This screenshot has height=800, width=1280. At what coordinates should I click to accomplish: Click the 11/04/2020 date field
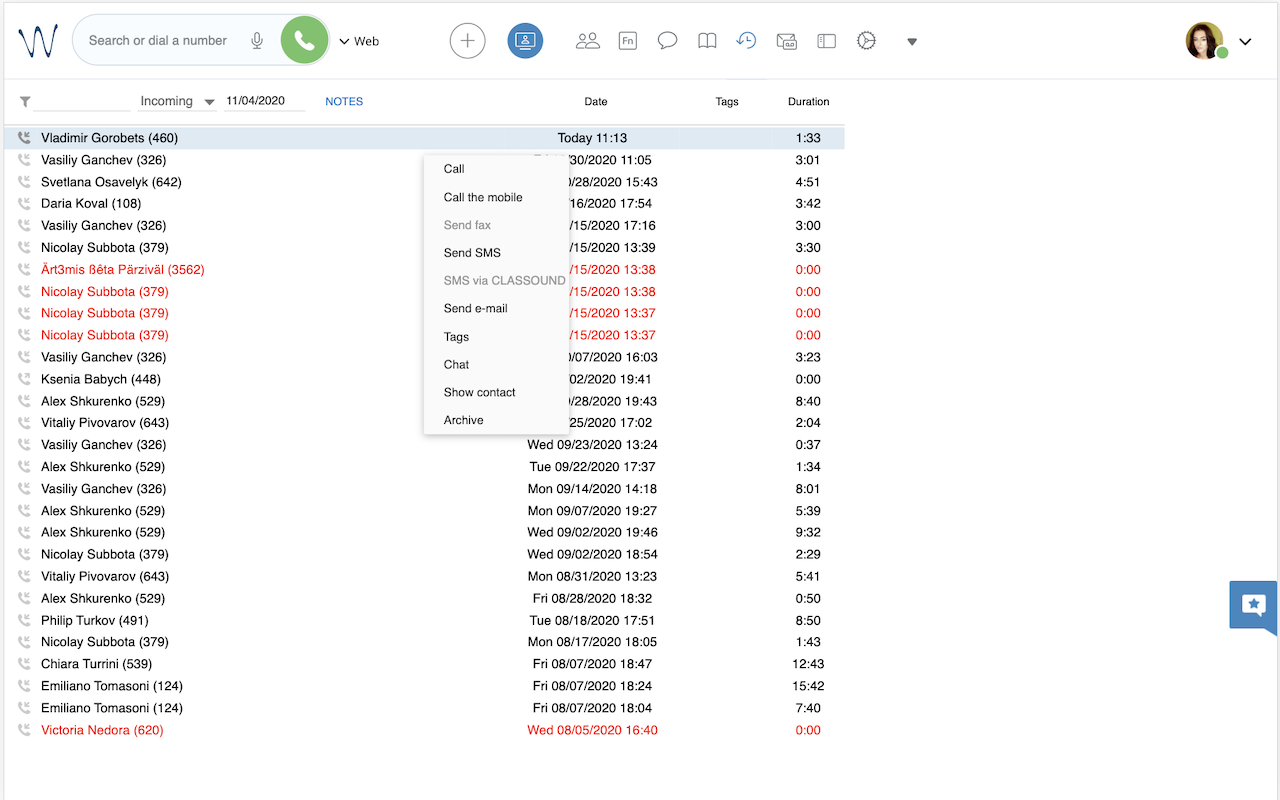pos(264,101)
